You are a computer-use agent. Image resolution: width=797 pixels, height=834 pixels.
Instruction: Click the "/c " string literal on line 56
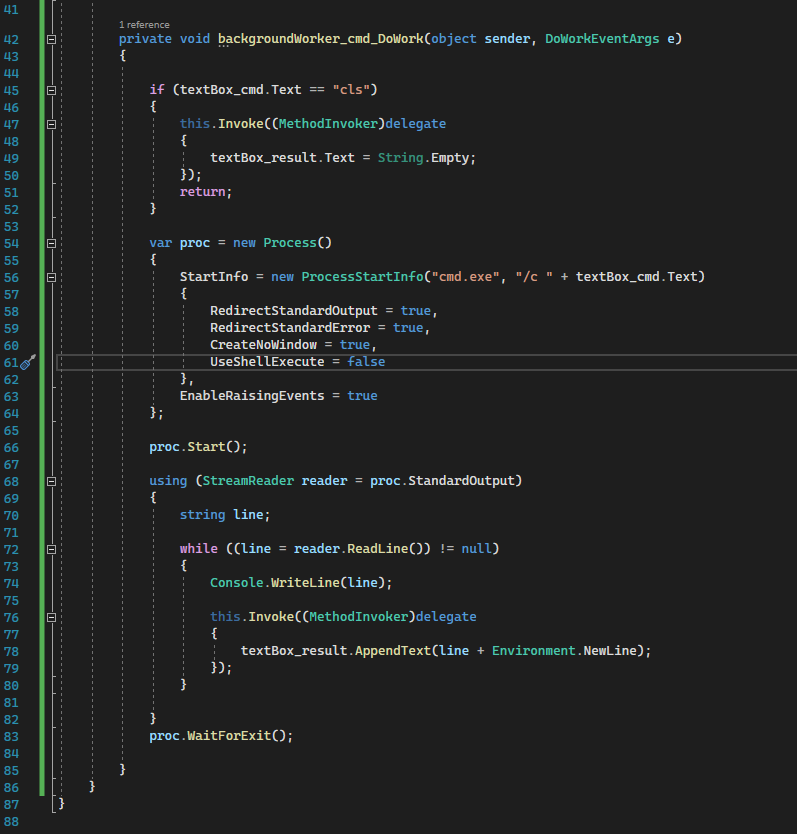[x=534, y=277]
